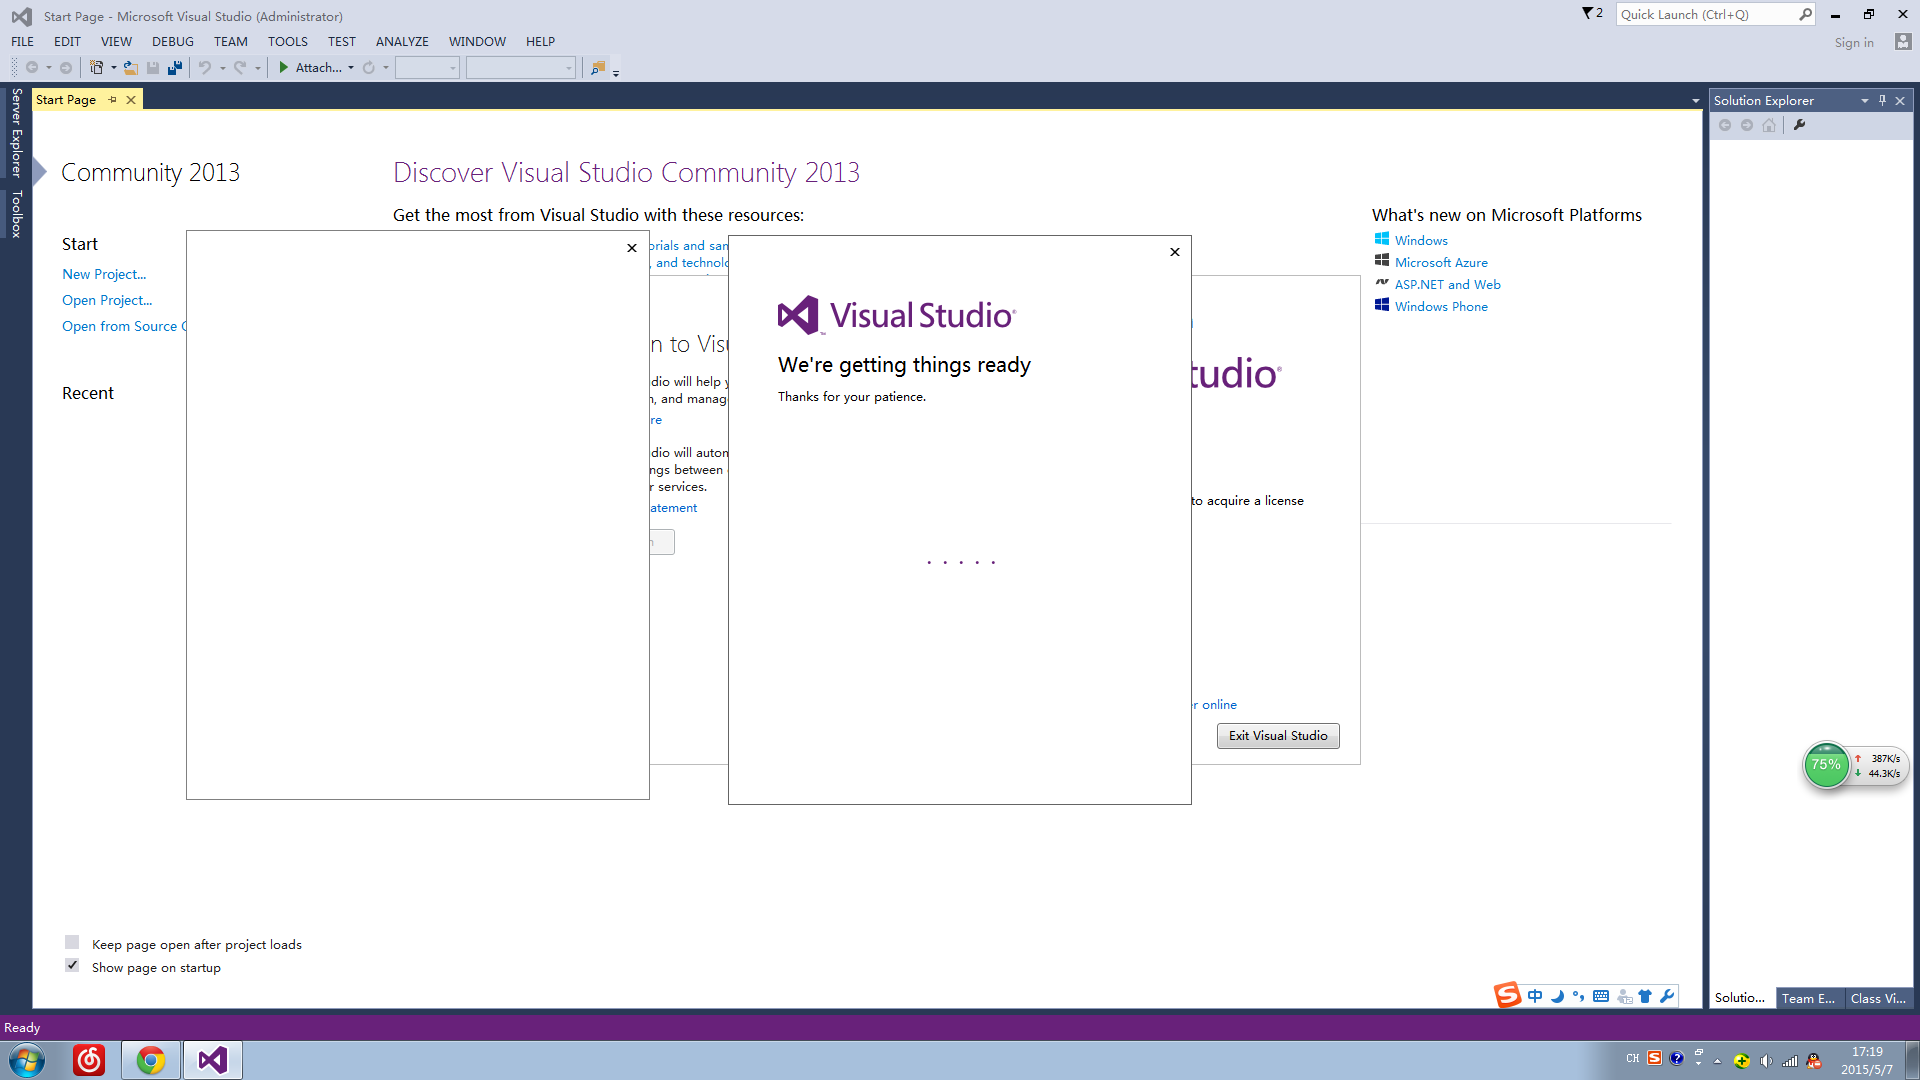Pin the Solution Explorer panel
The image size is (1920, 1080).
(x=1882, y=100)
